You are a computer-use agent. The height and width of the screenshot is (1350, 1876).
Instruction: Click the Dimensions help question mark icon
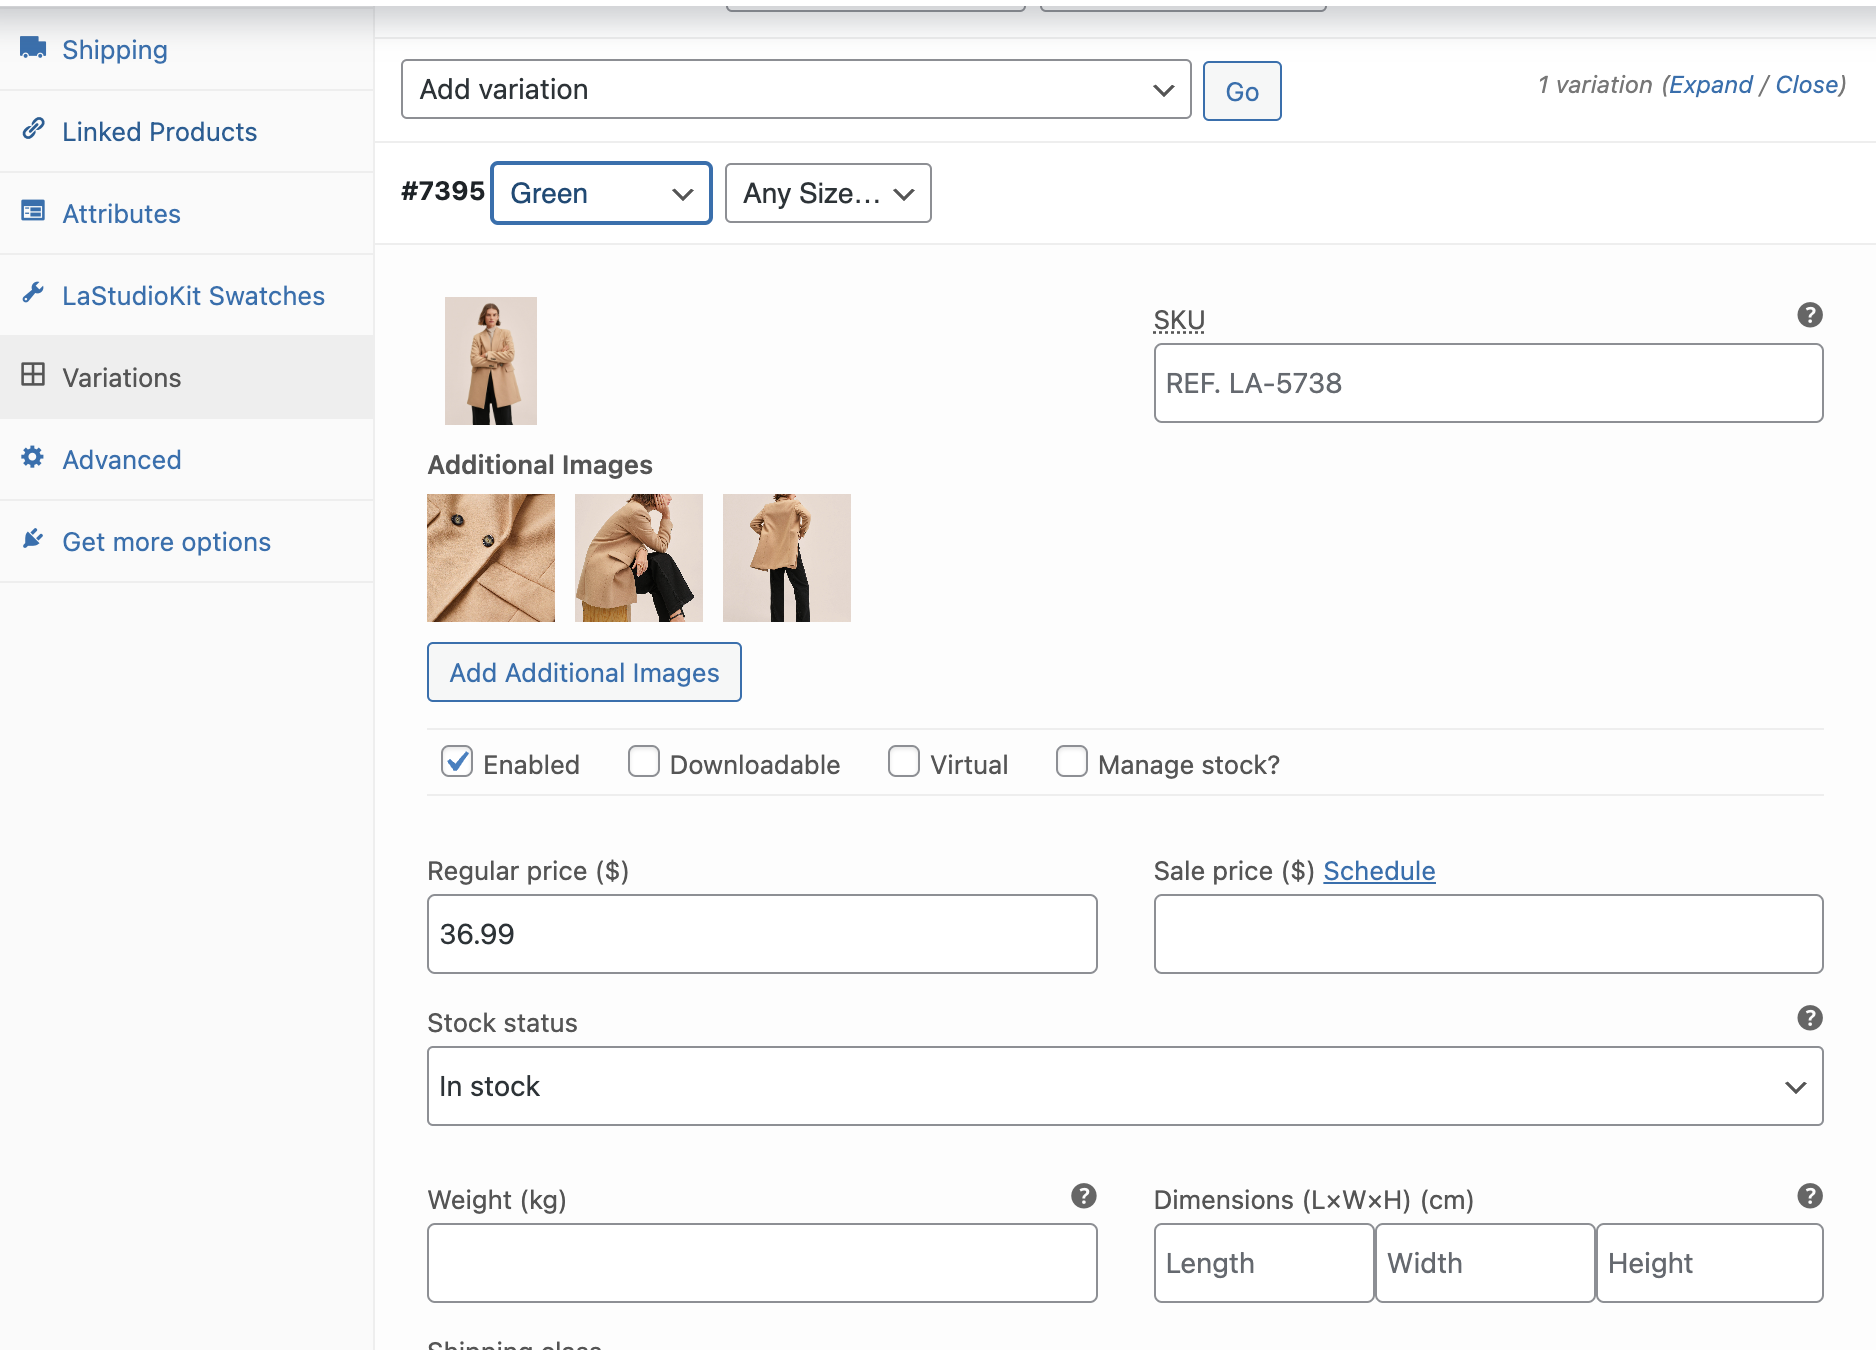1809,1196
